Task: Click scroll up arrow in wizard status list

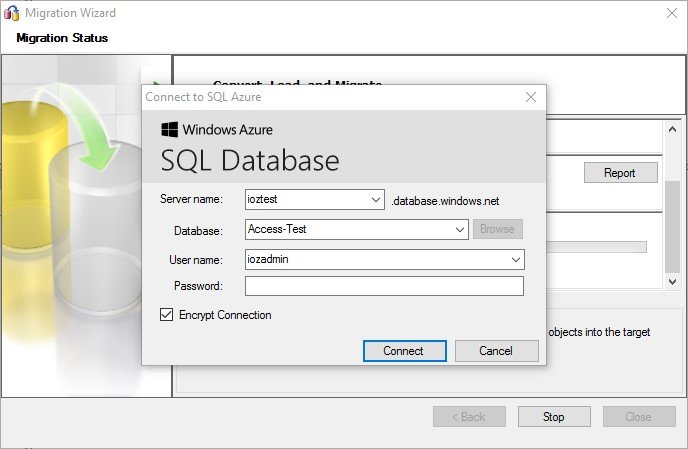Action: [x=672, y=129]
